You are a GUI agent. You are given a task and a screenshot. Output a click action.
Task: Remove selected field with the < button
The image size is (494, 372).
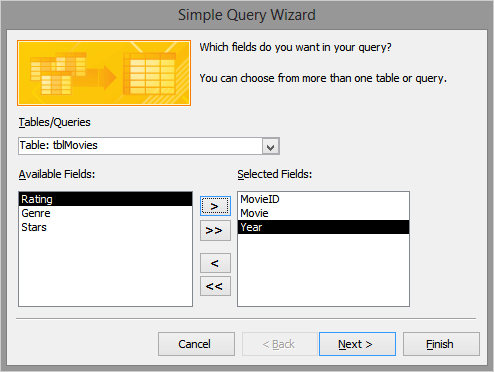pos(215,263)
